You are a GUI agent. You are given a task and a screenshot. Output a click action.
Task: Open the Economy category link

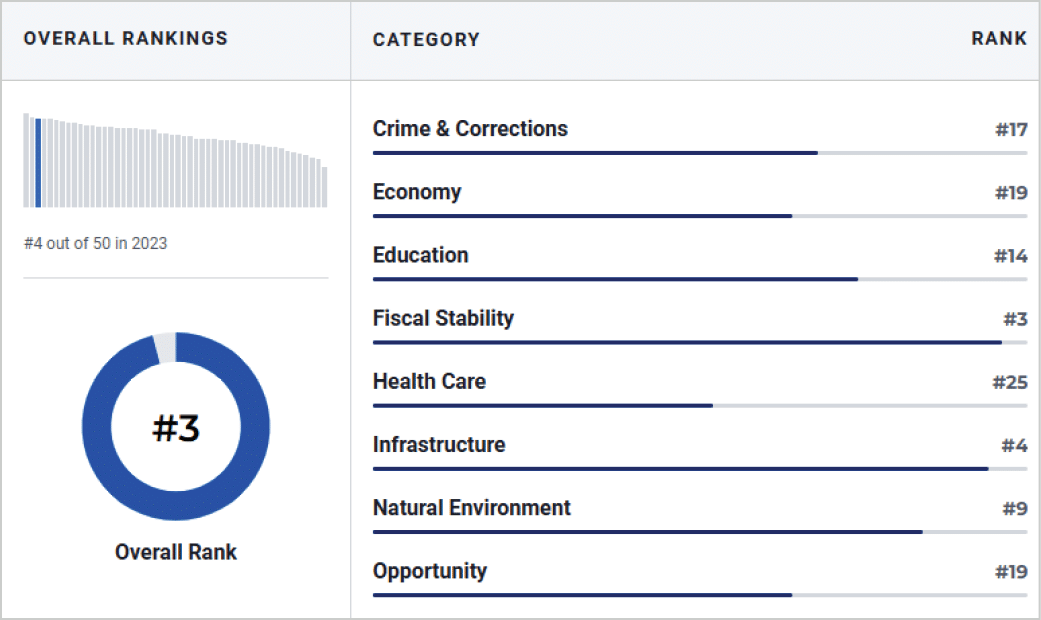click(x=417, y=192)
